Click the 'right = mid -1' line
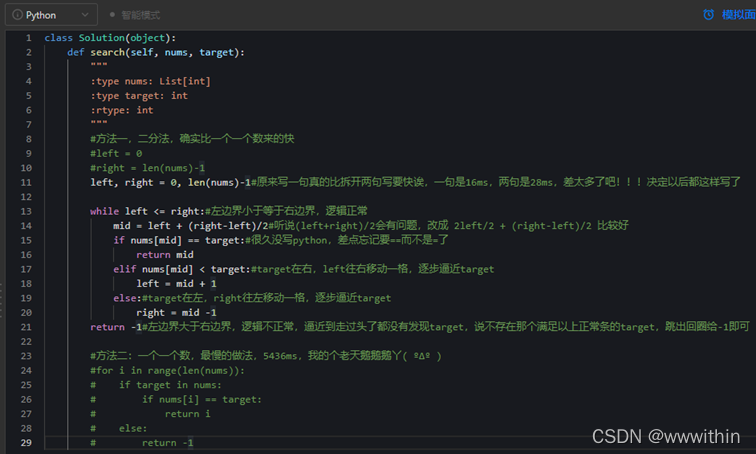Screen dimensions: 756x454 (x=176, y=312)
